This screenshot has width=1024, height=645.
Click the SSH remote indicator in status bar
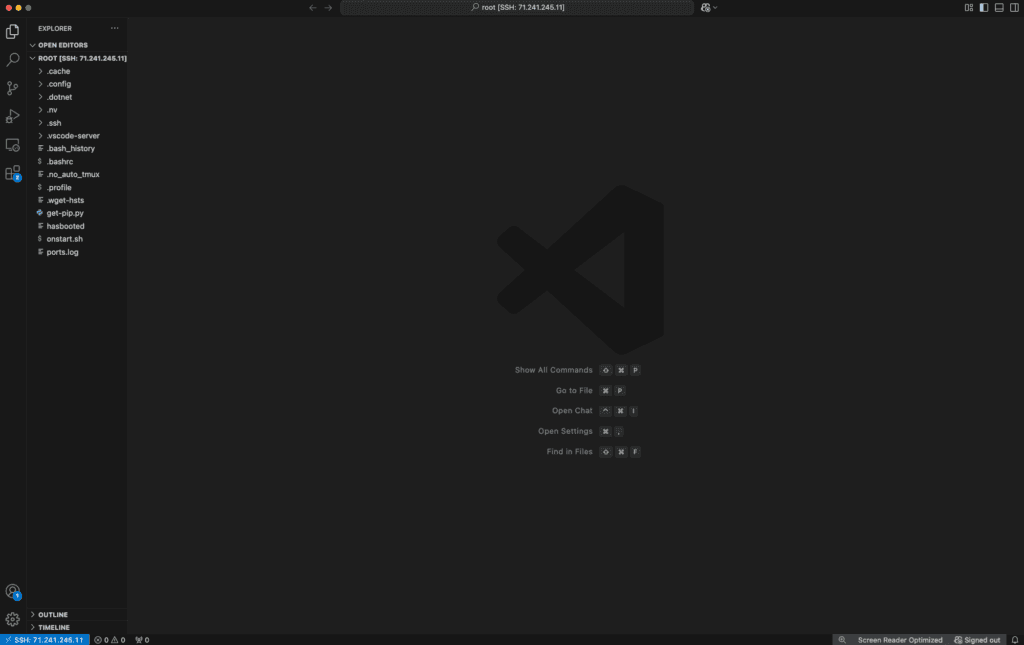click(44, 640)
